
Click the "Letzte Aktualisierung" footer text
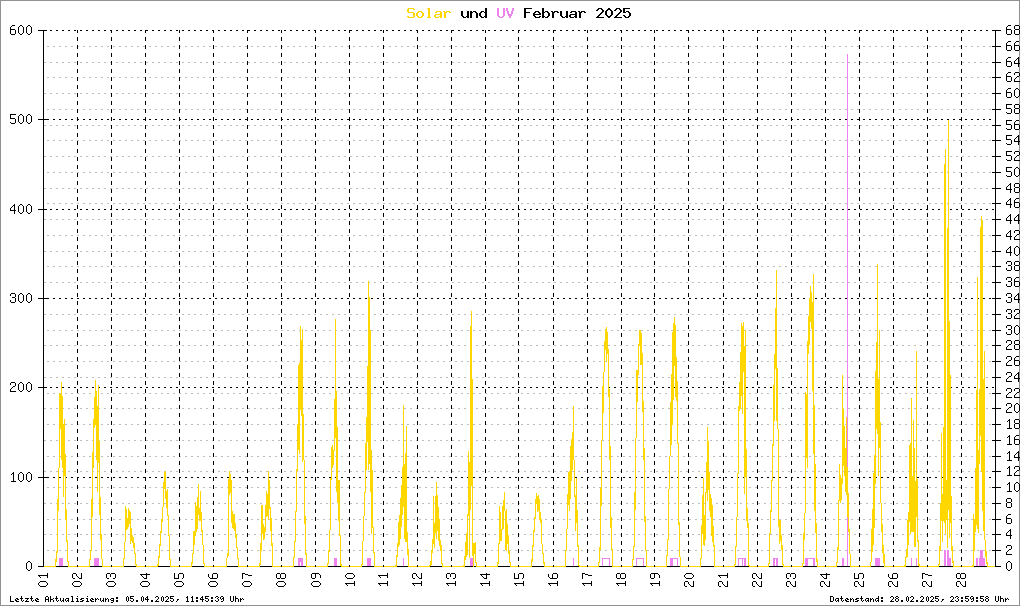pyautogui.click(x=125, y=599)
